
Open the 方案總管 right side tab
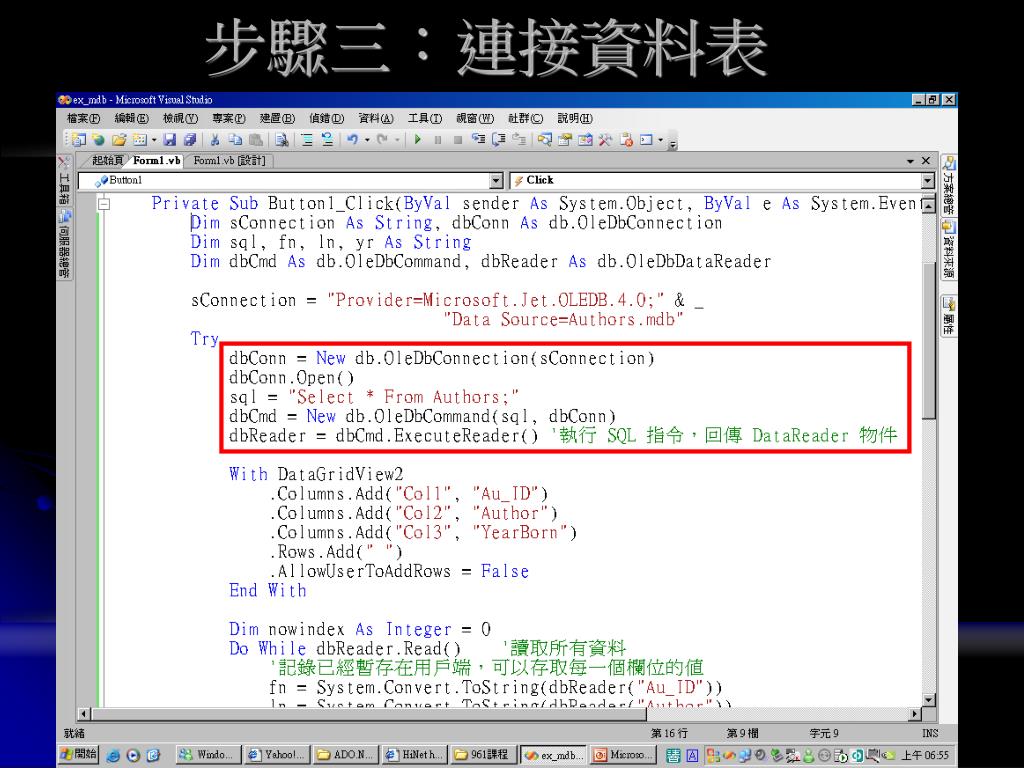point(948,185)
